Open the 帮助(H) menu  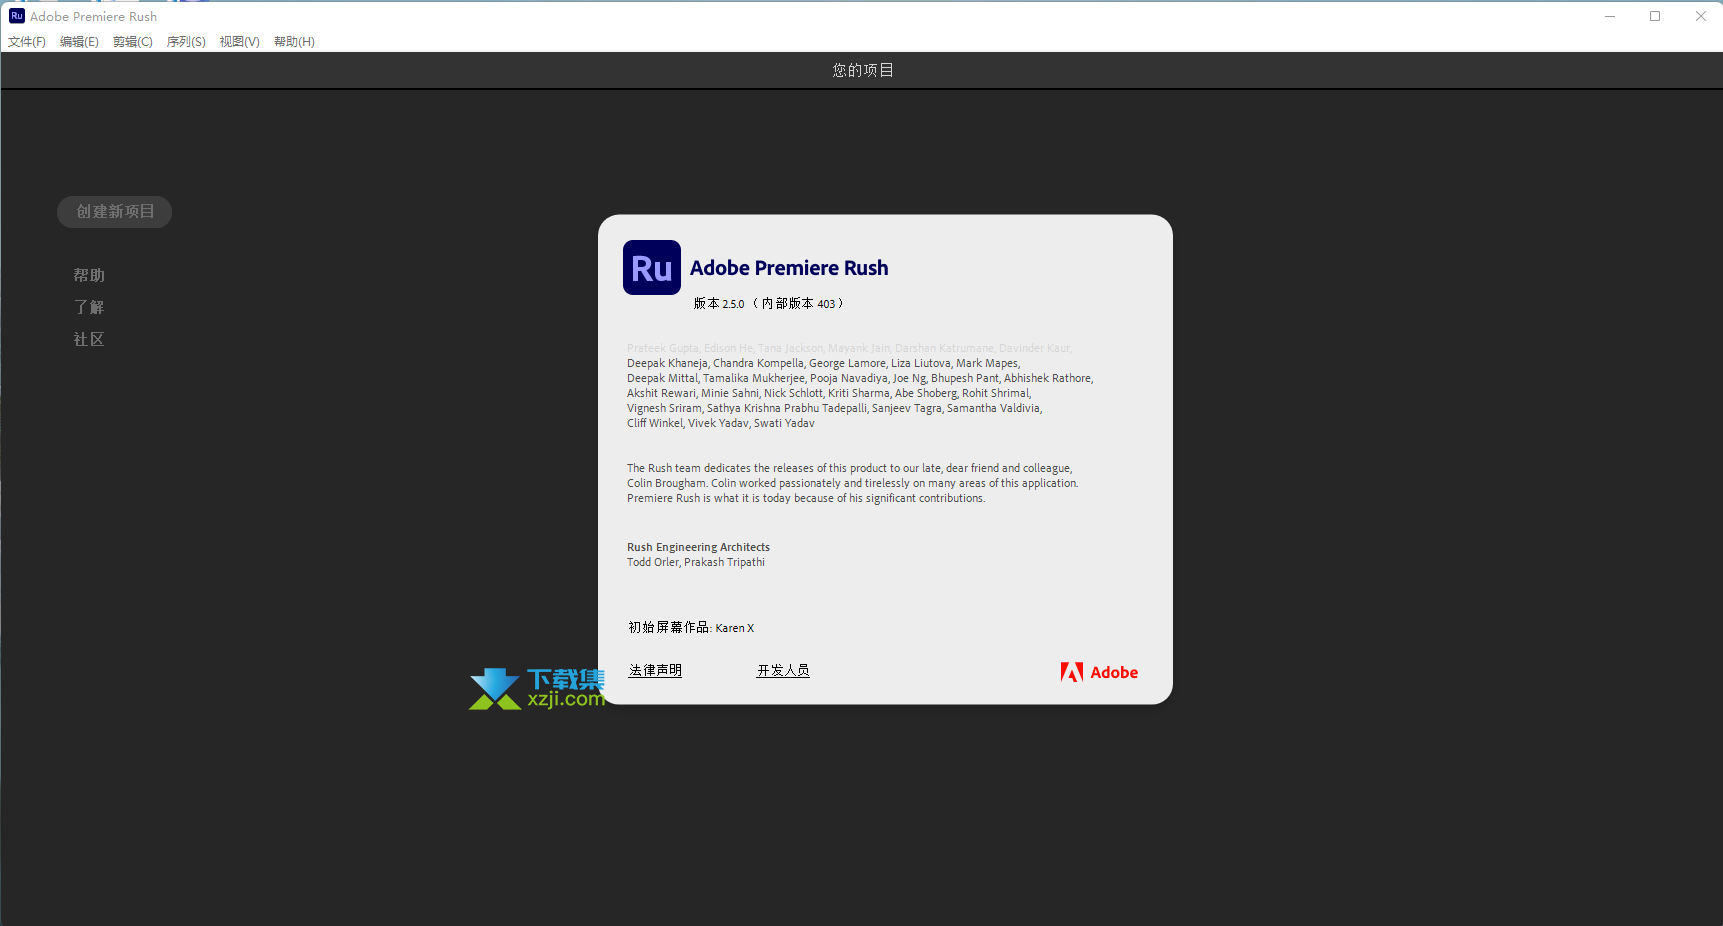click(x=294, y=42)
